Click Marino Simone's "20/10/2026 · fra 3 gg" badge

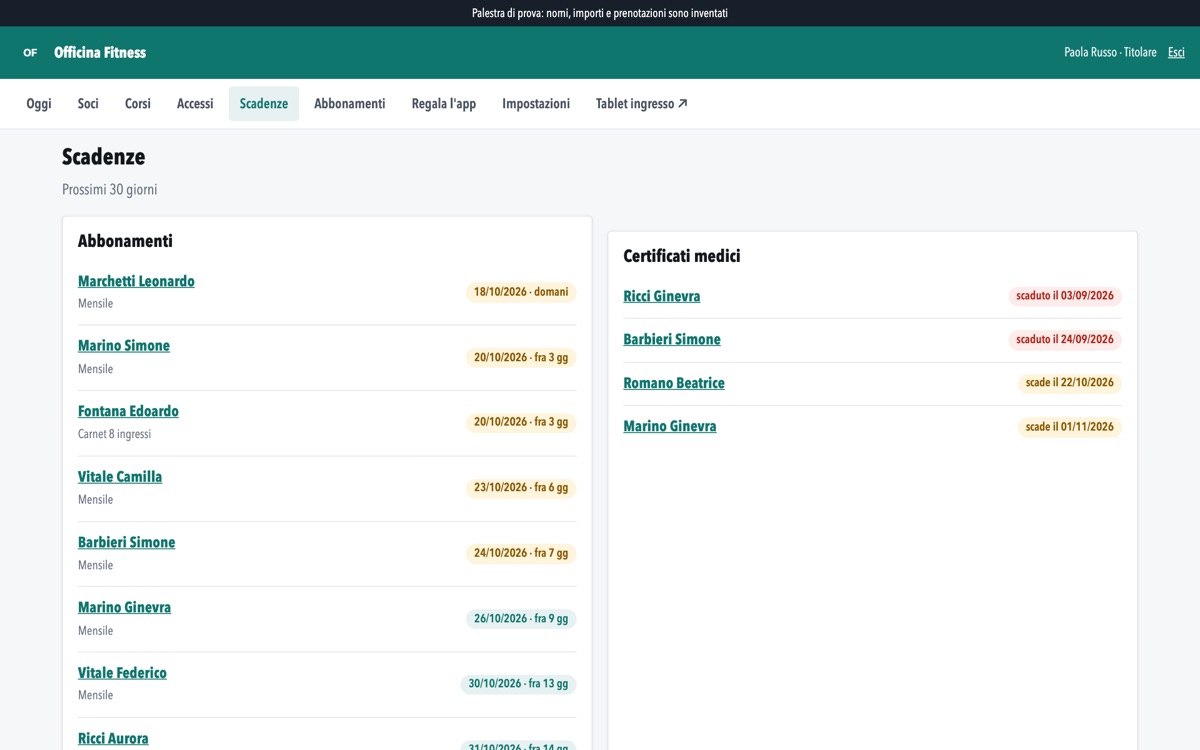coord(521,357)
